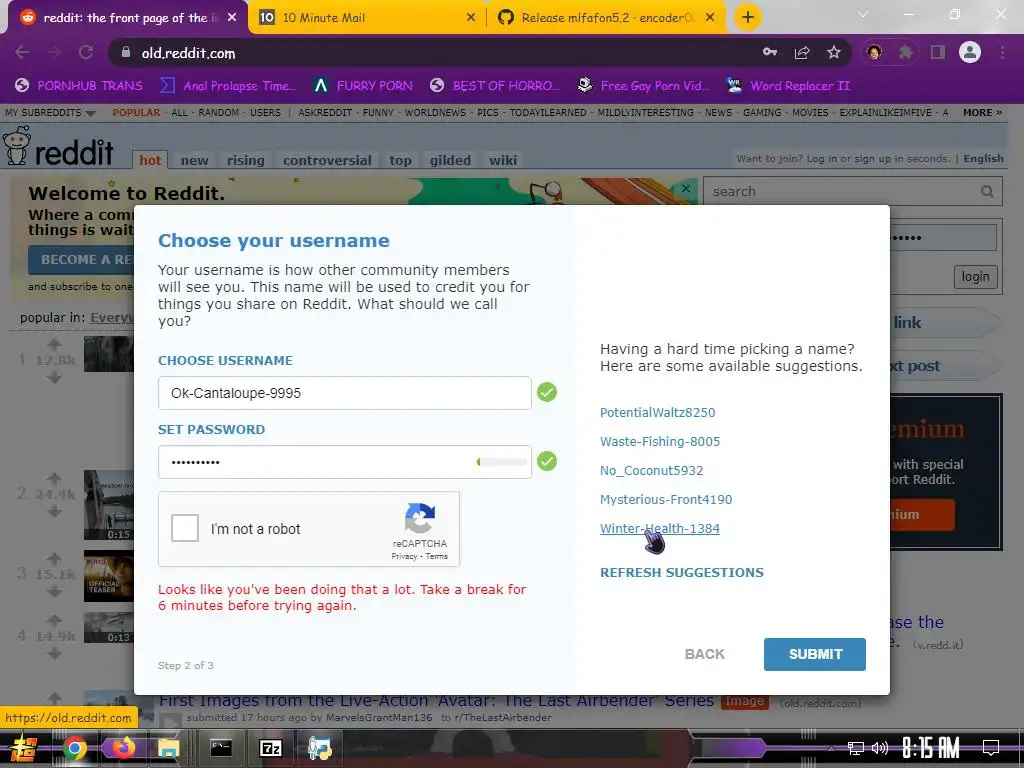Open a new tab with plus button

[748, 18]
